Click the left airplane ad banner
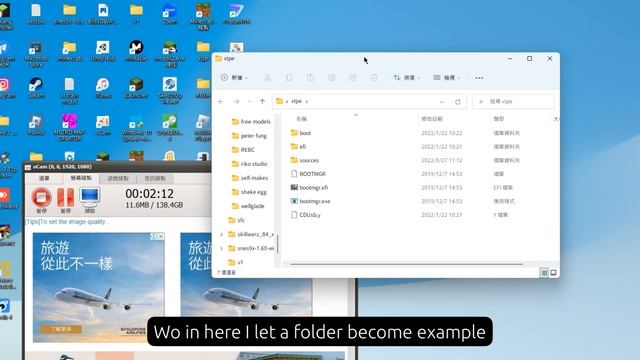640x360 pixels. (x=98, y=287)
